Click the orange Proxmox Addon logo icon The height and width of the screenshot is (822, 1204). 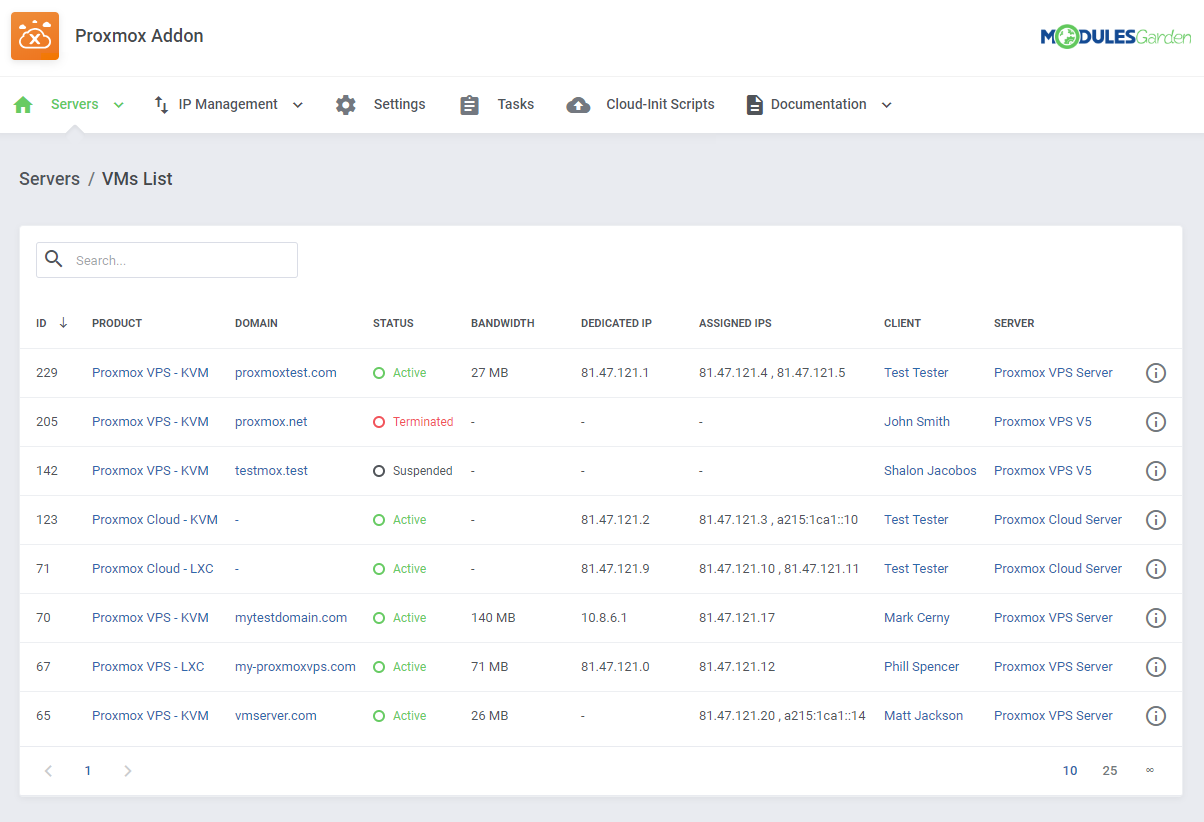point(35,36)
